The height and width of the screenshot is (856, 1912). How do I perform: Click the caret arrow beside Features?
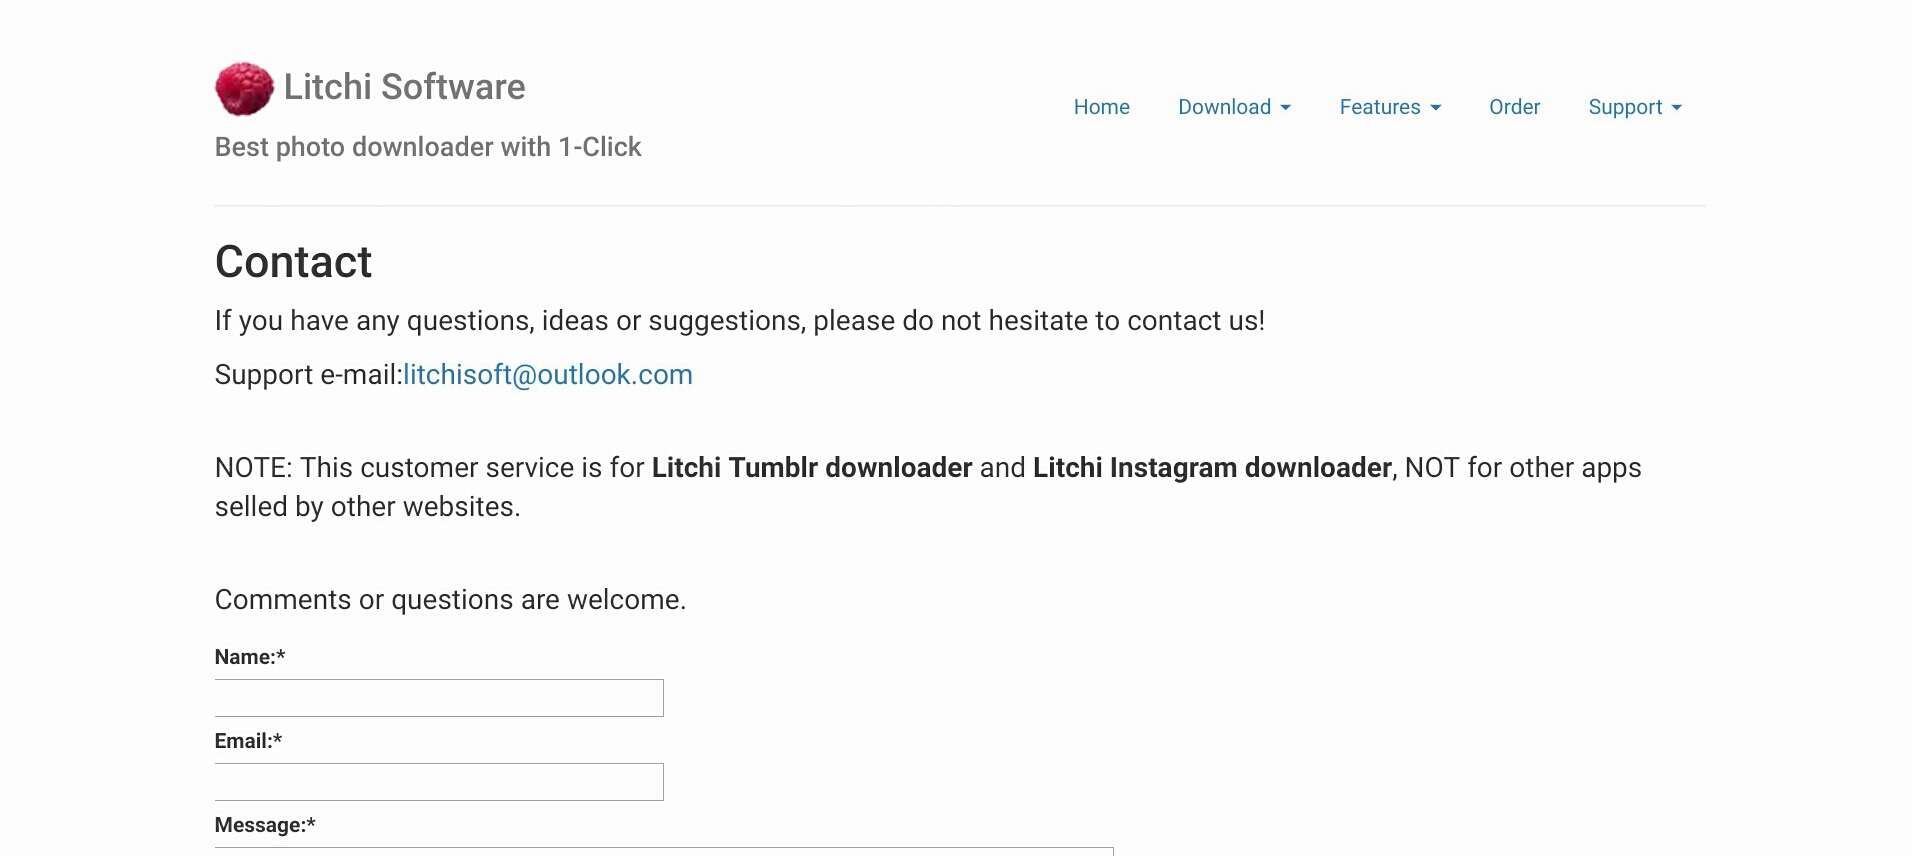coord(1435,108)
